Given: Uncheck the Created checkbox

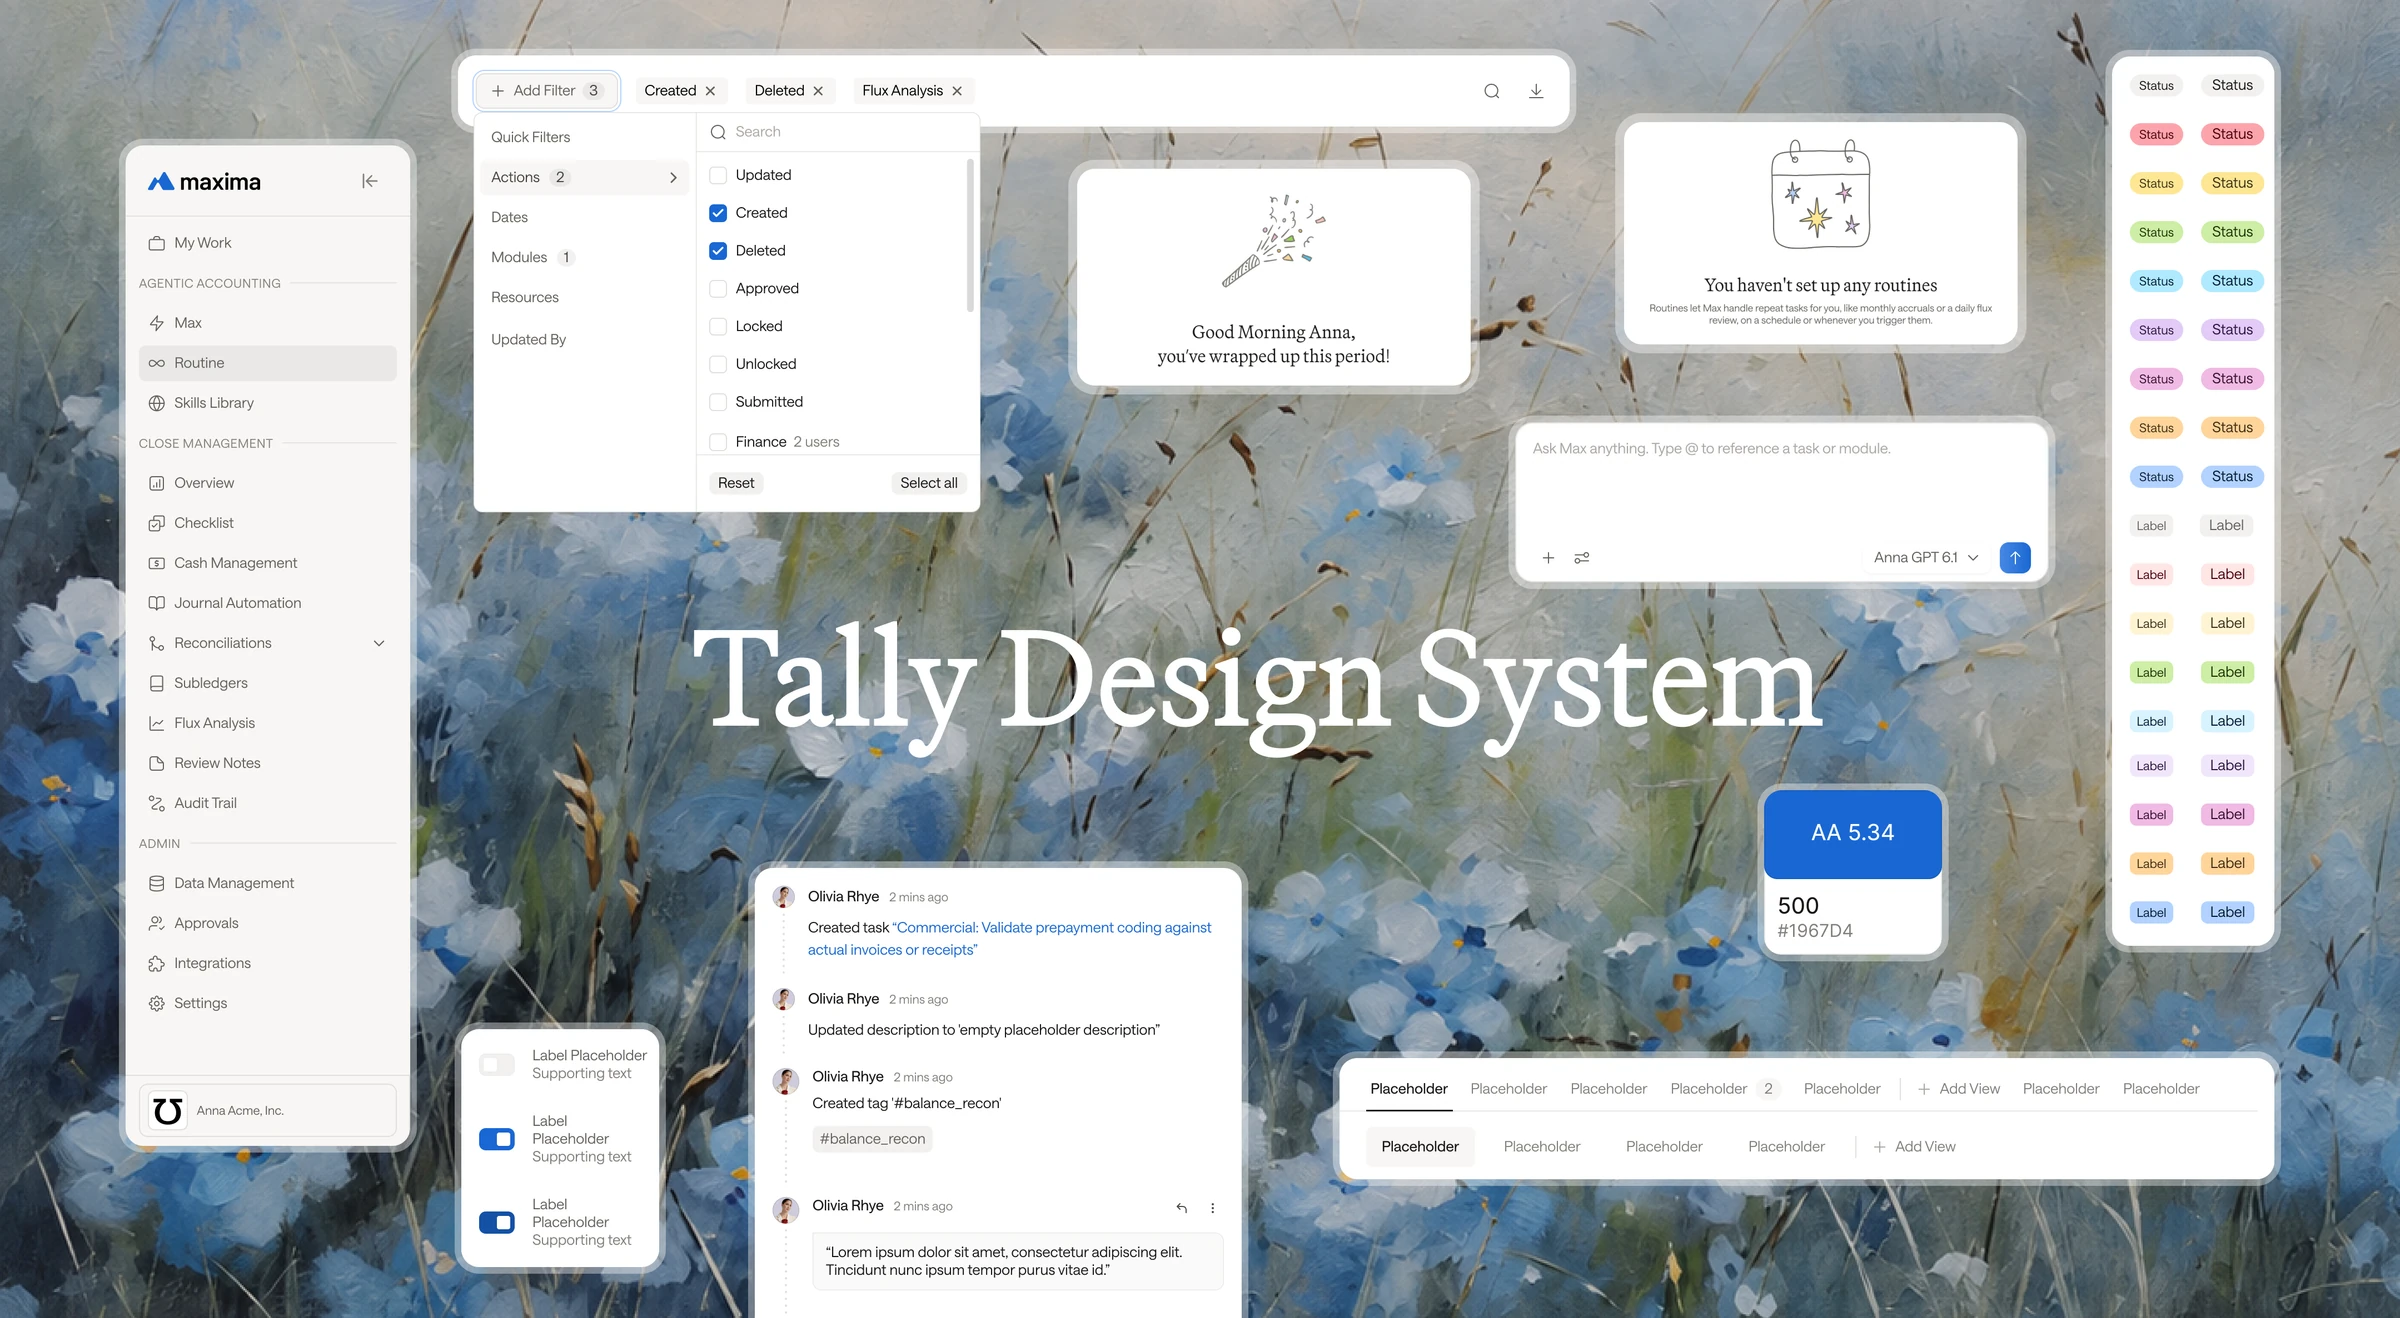Looking at the screenshot, I should [718, 213].
